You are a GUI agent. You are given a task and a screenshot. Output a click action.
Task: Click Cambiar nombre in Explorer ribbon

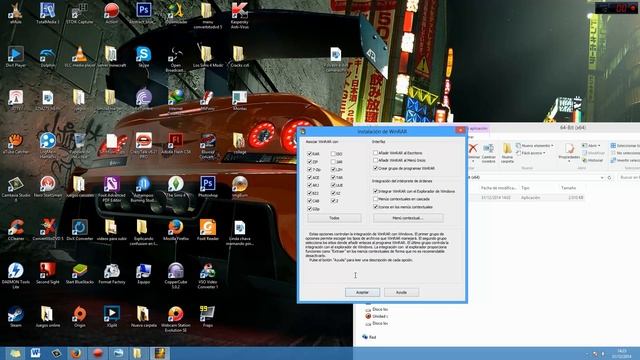pyautogui.click(x=488, y=153)
